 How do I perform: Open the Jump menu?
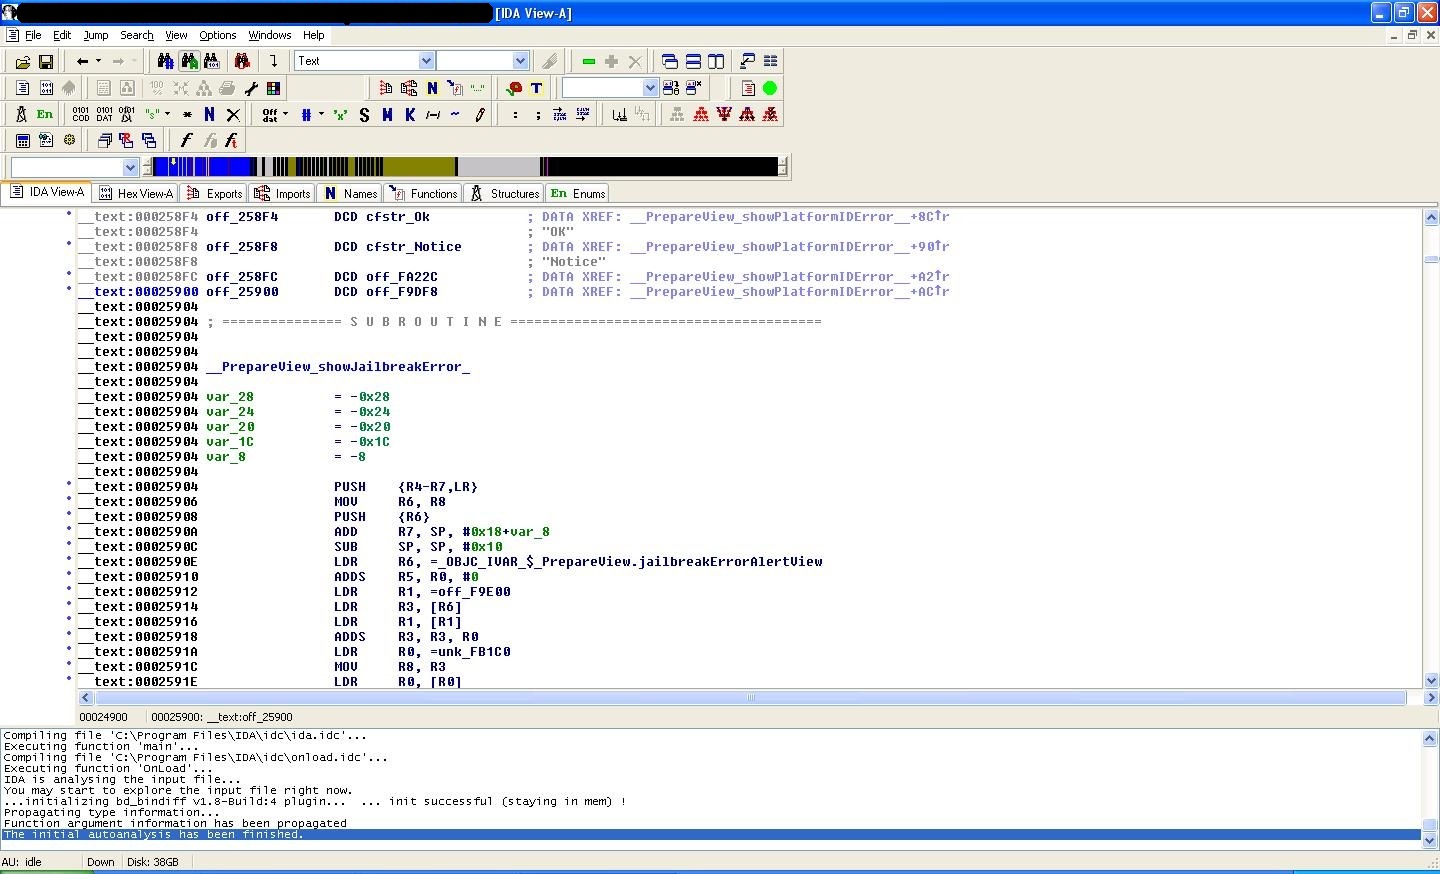click(95, 35)
